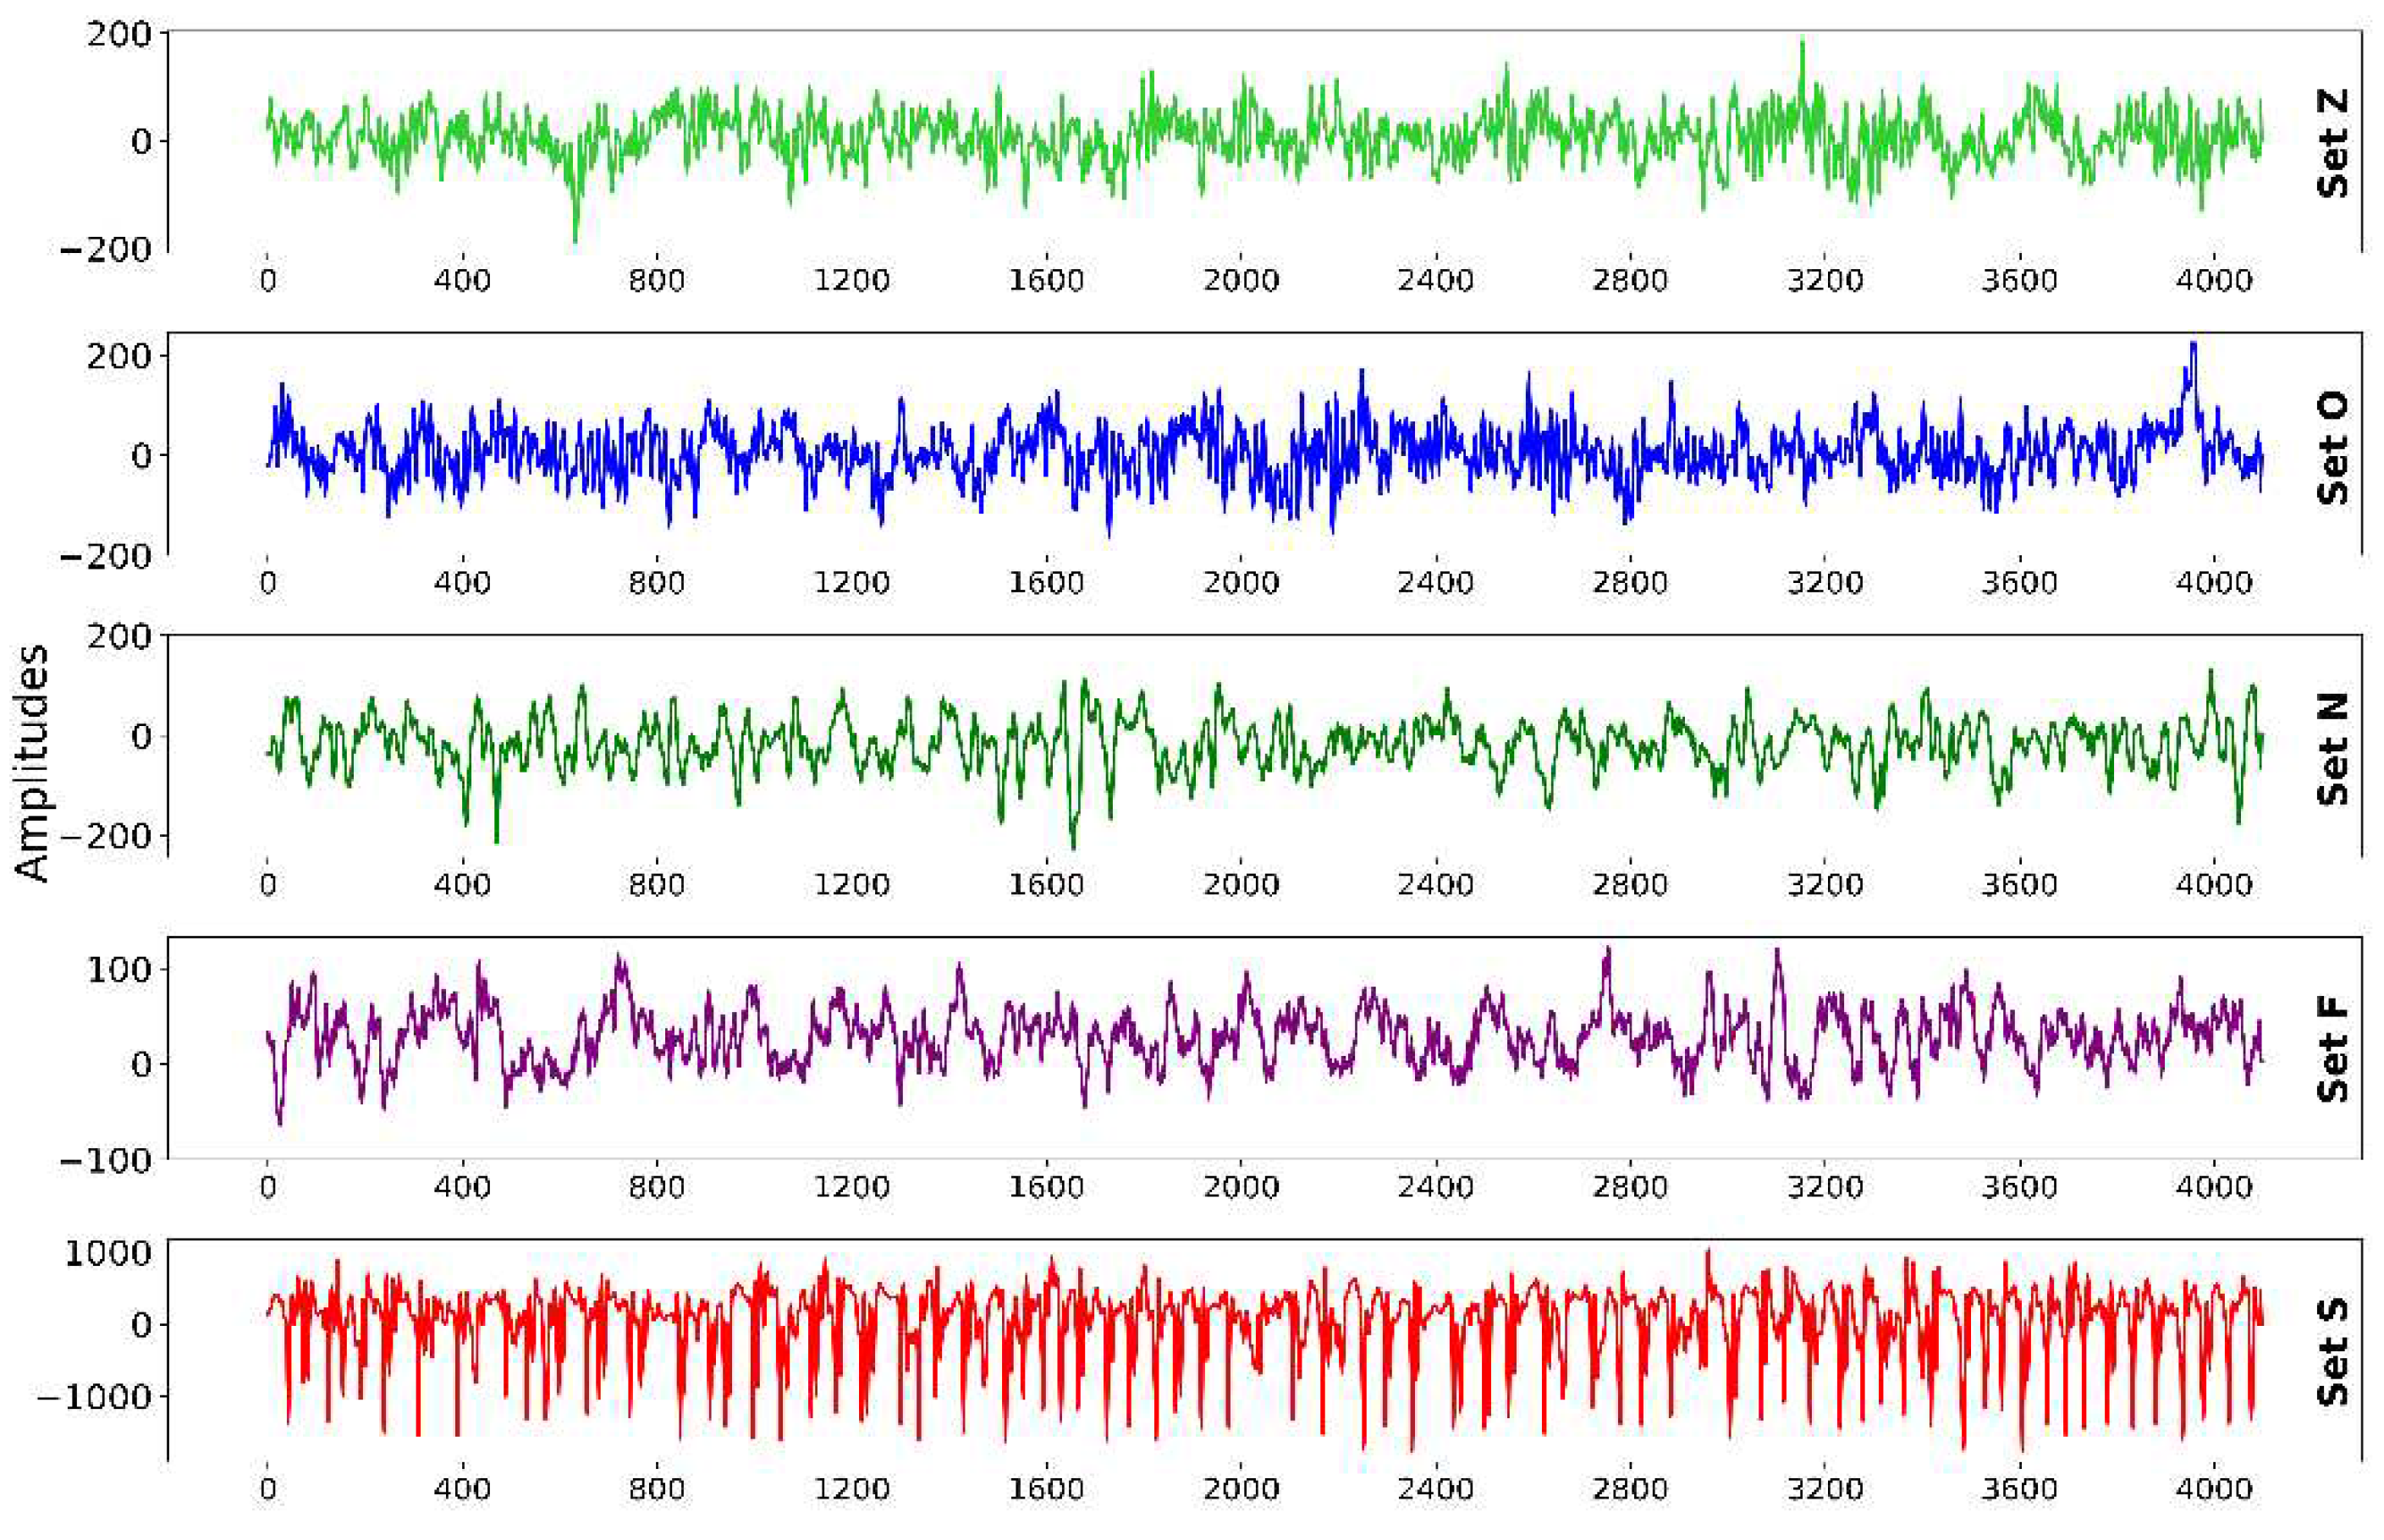The width and height of the screenshot is (2384, 1540).
Task: Click the 1000 y-axis tick of Set S
Action: tap(108, 1254)
